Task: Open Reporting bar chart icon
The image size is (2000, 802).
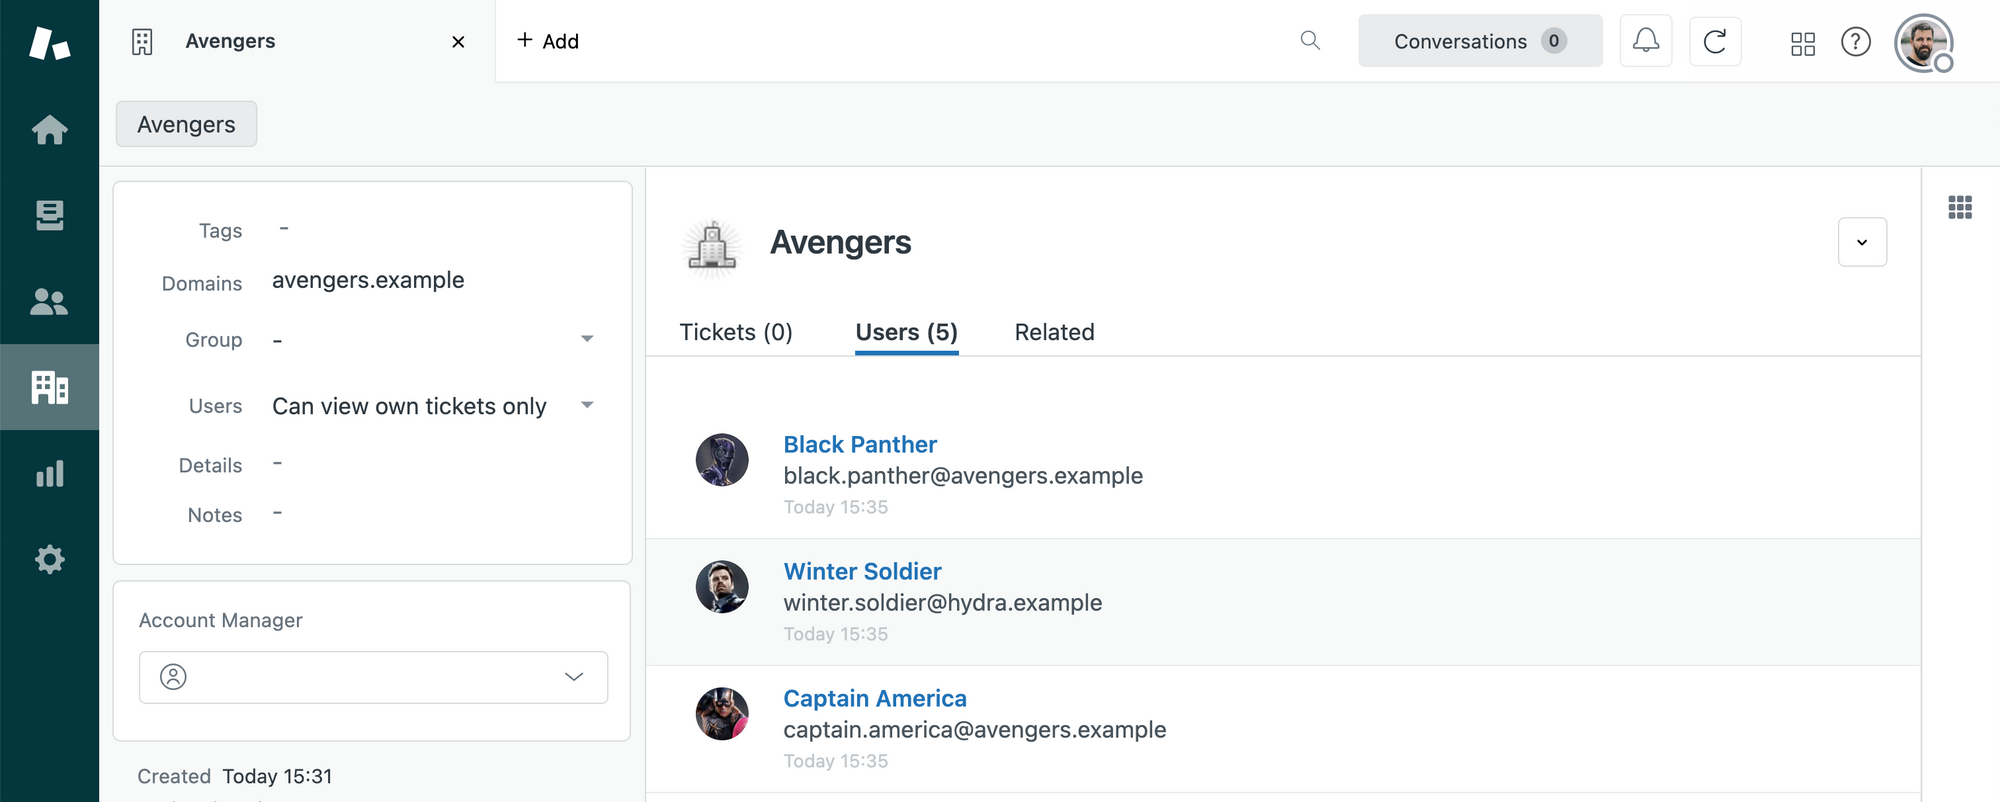Action: coord(49,473)
